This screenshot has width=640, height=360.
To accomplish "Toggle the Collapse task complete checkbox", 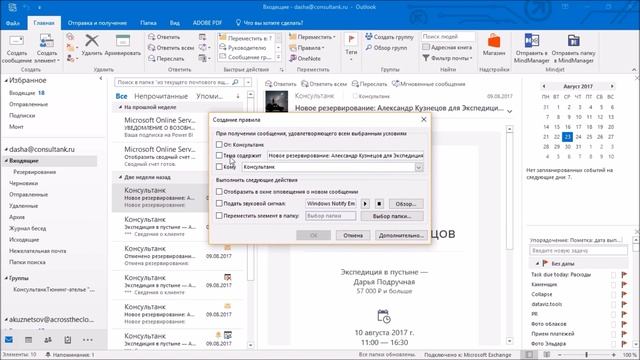I will [x=613, y=294].
